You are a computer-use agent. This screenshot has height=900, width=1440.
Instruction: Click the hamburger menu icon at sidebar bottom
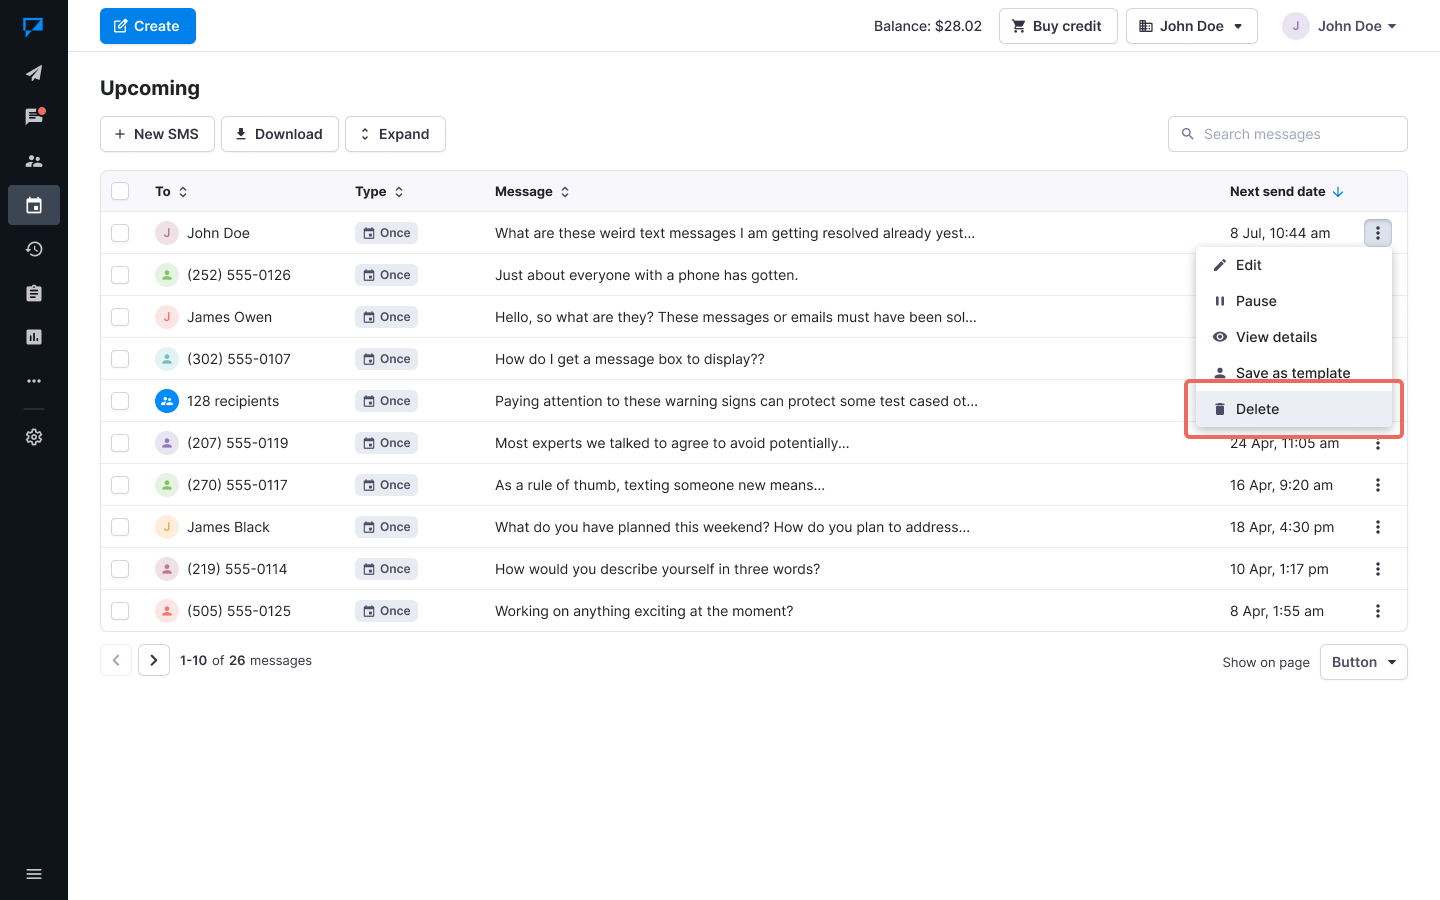pyautogui.click(x=34, y=874)
